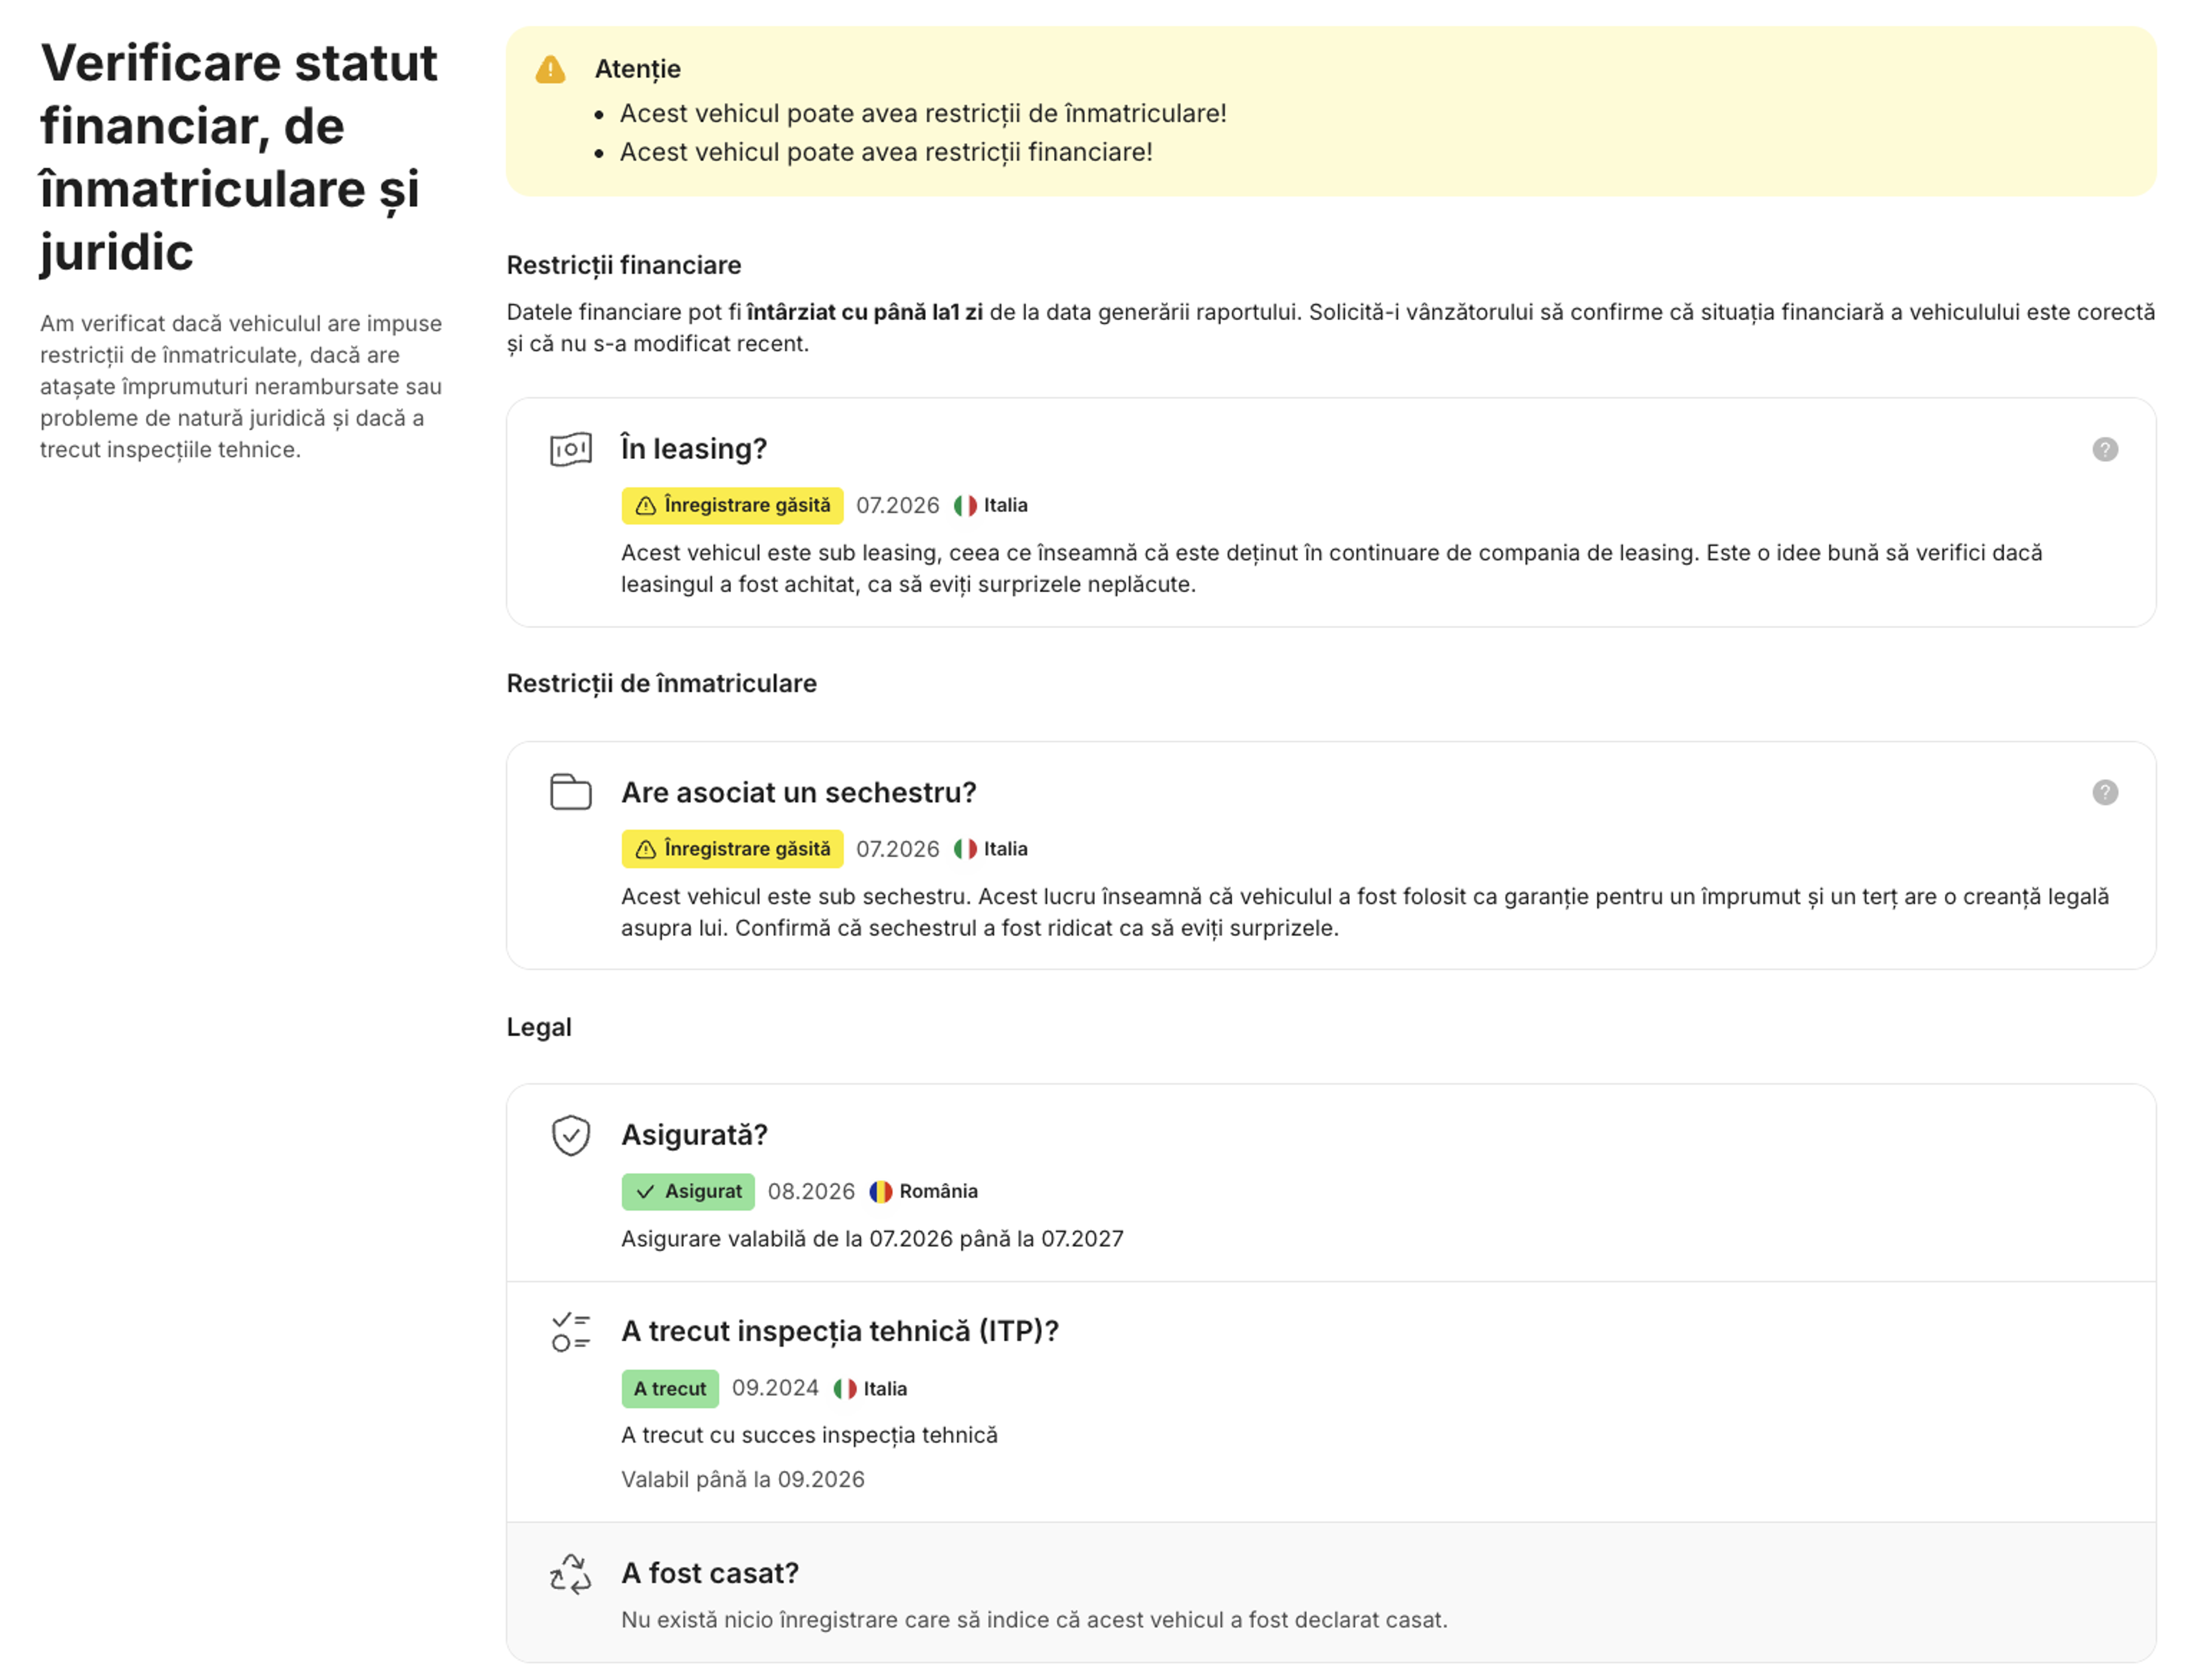
Task: Click the Restricții financiare section title
Action: [x=623, y=266]
